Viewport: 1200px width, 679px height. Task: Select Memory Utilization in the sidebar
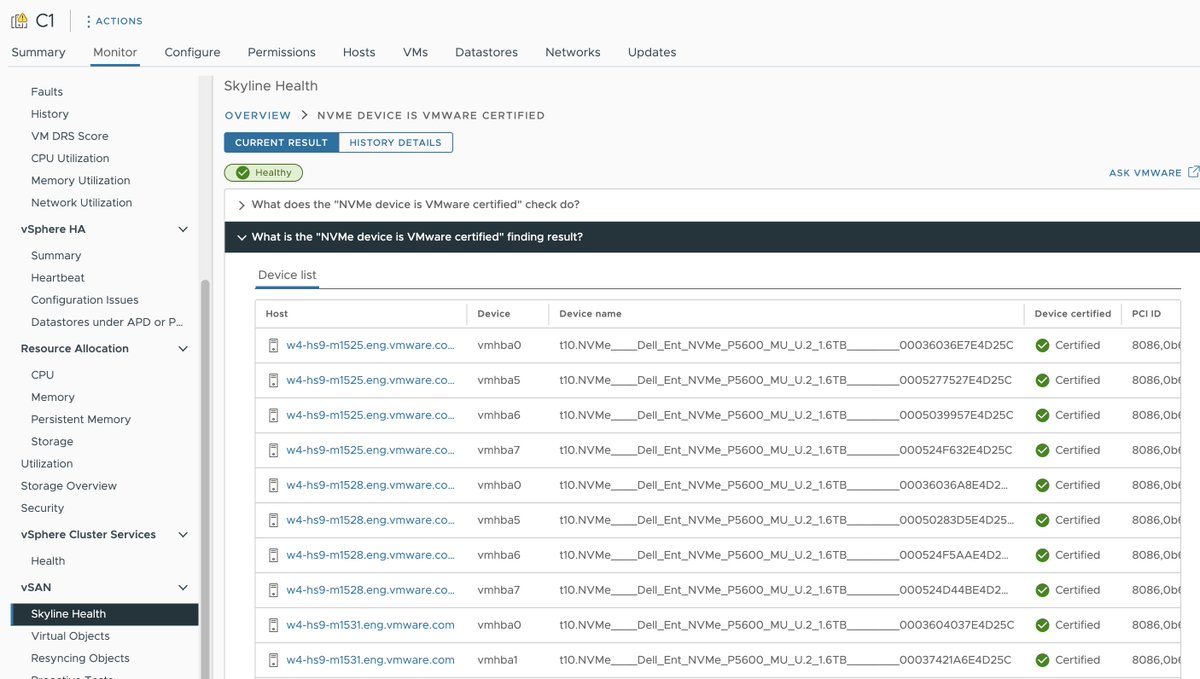[80, 180]
